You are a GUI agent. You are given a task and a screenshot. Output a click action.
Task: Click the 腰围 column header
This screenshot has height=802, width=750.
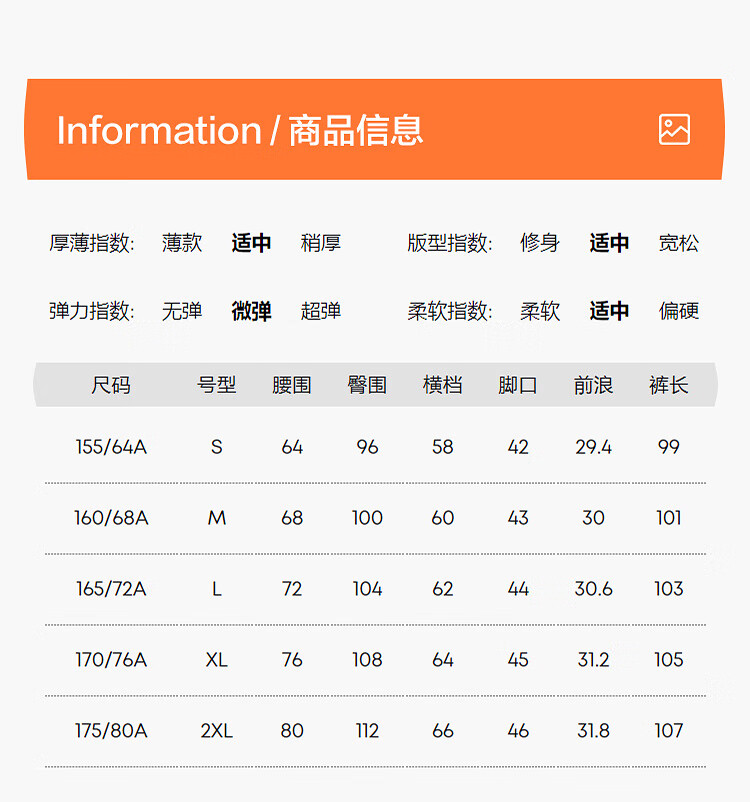292,385
